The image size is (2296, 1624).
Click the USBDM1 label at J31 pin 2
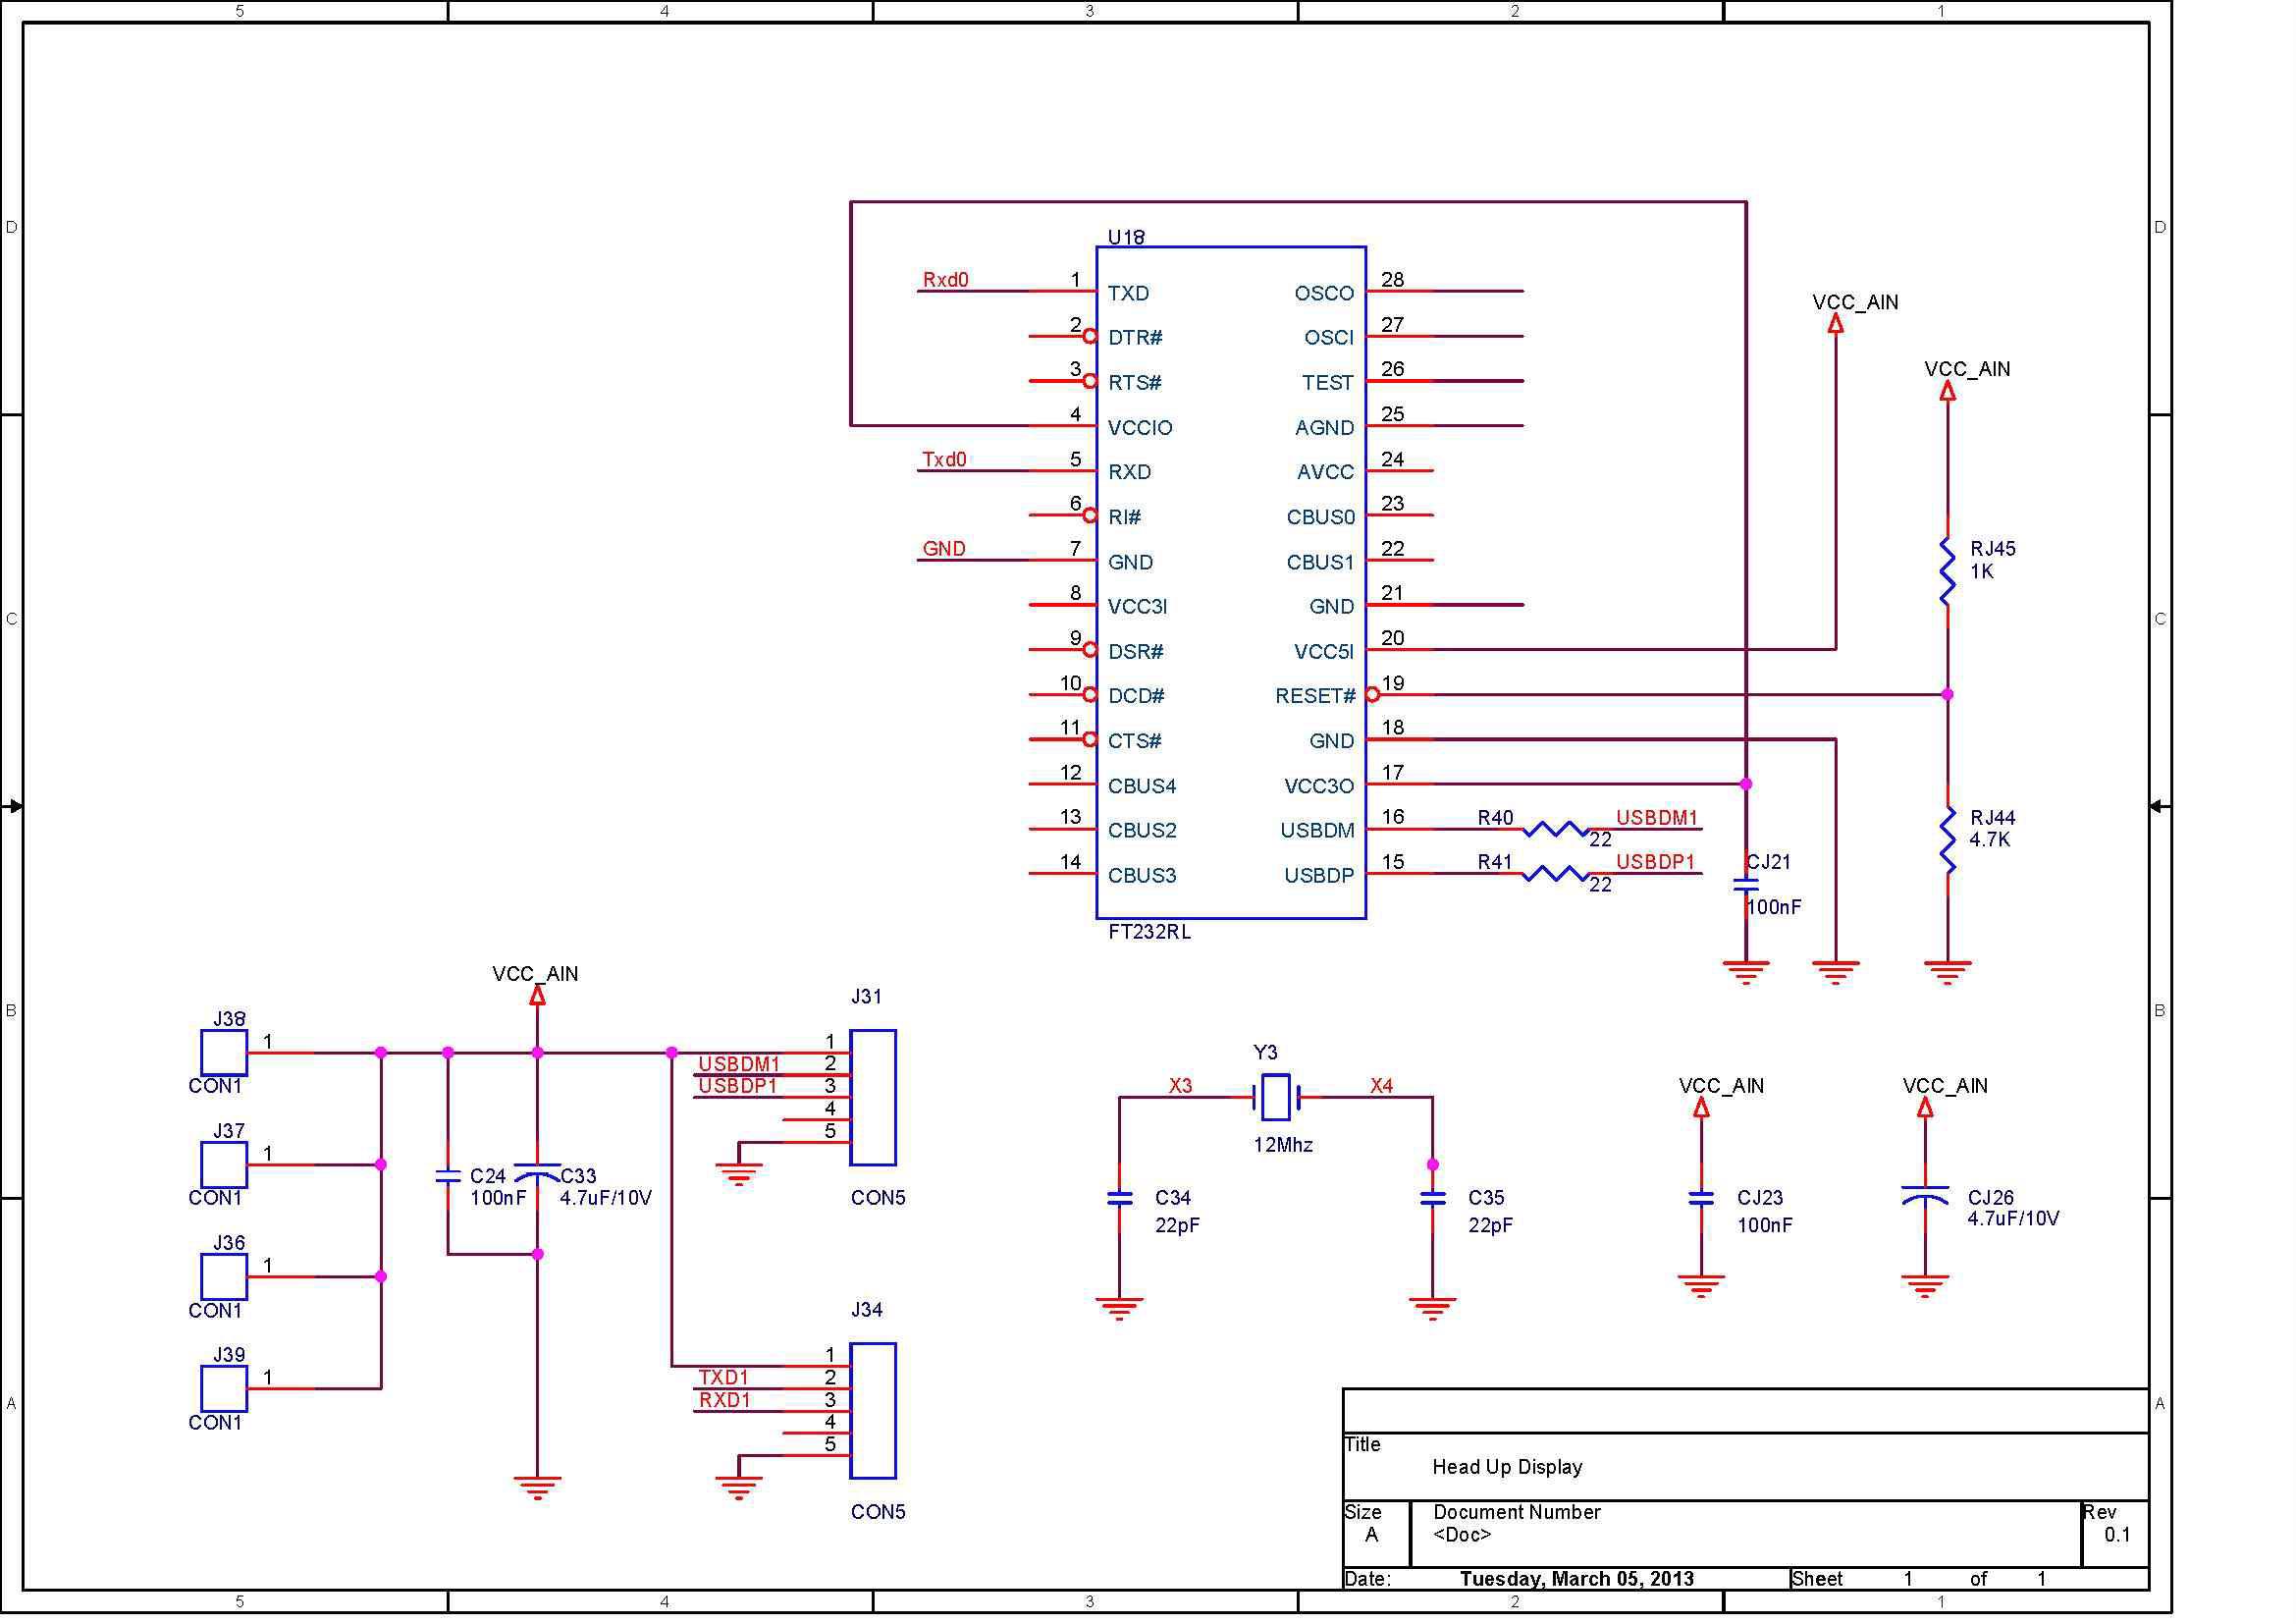[x=739, y=1064]
